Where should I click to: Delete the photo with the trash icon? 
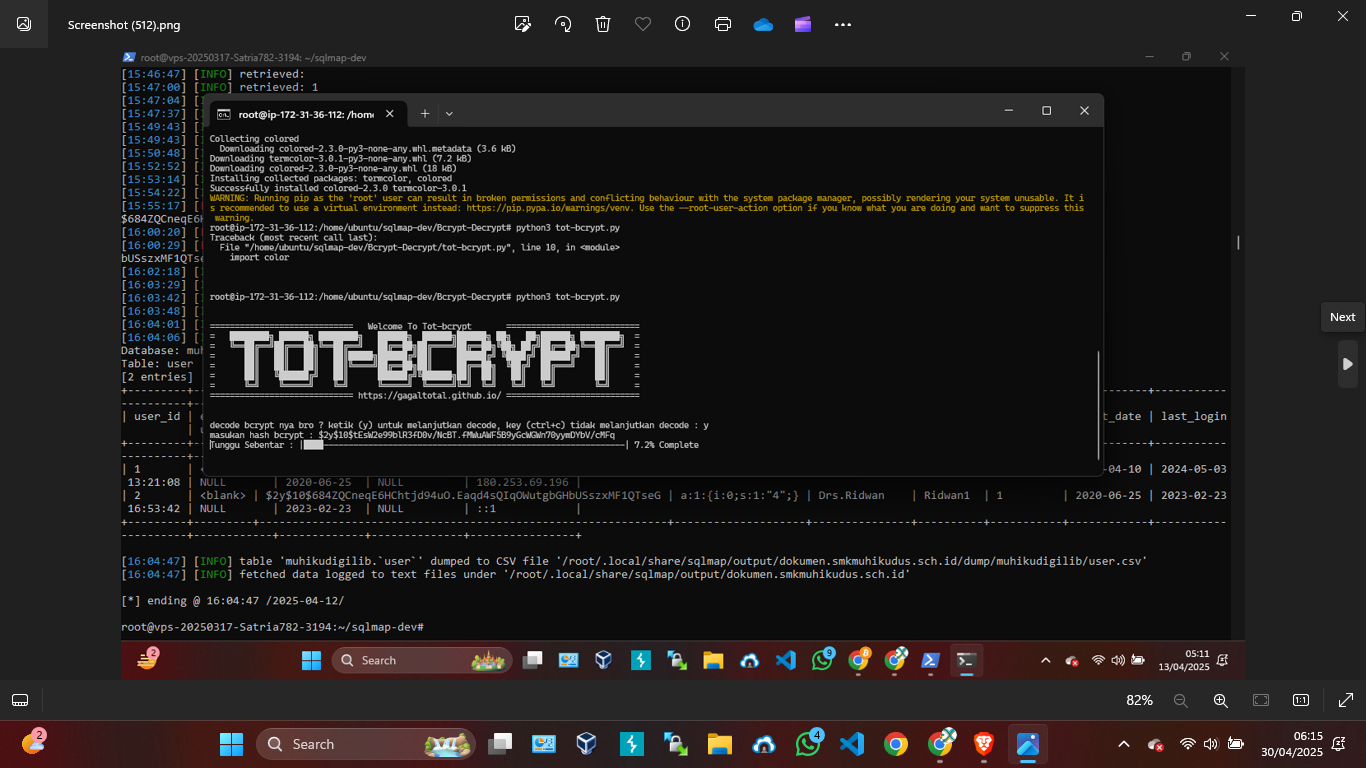click(x=603, y=24)
